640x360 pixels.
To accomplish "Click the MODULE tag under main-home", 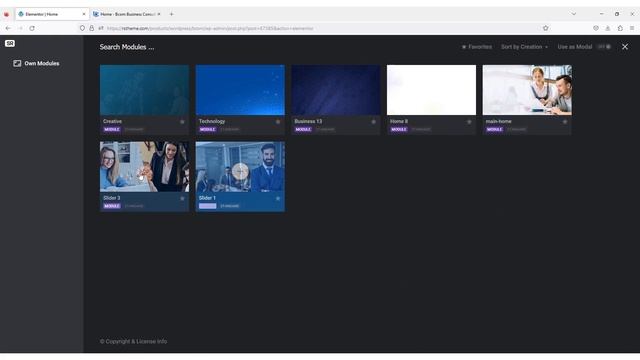I will point(494,129).
